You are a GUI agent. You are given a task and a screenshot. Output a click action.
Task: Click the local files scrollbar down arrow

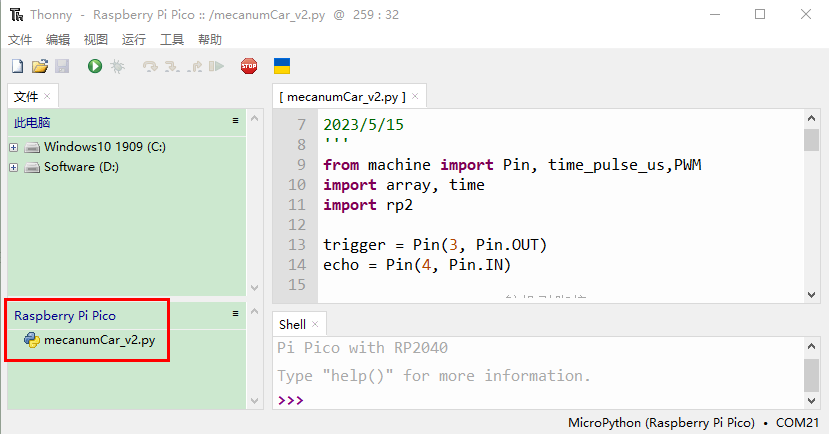(x=254, y=288)
